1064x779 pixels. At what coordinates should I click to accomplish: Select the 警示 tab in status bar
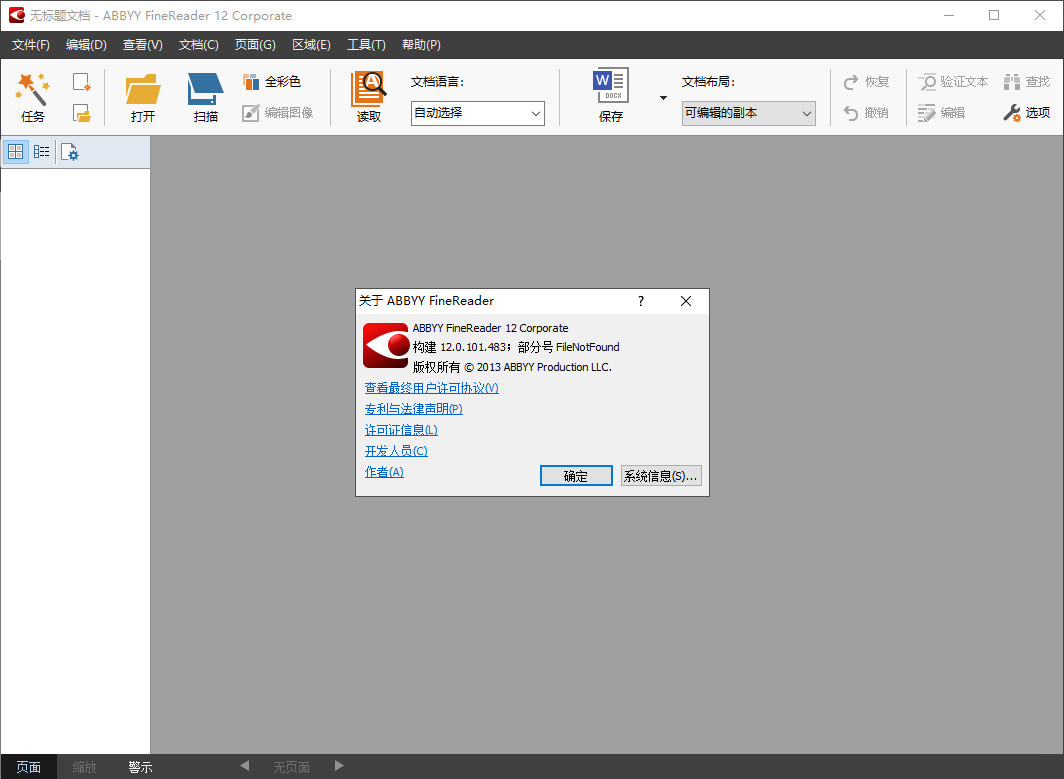coord(140,767)
